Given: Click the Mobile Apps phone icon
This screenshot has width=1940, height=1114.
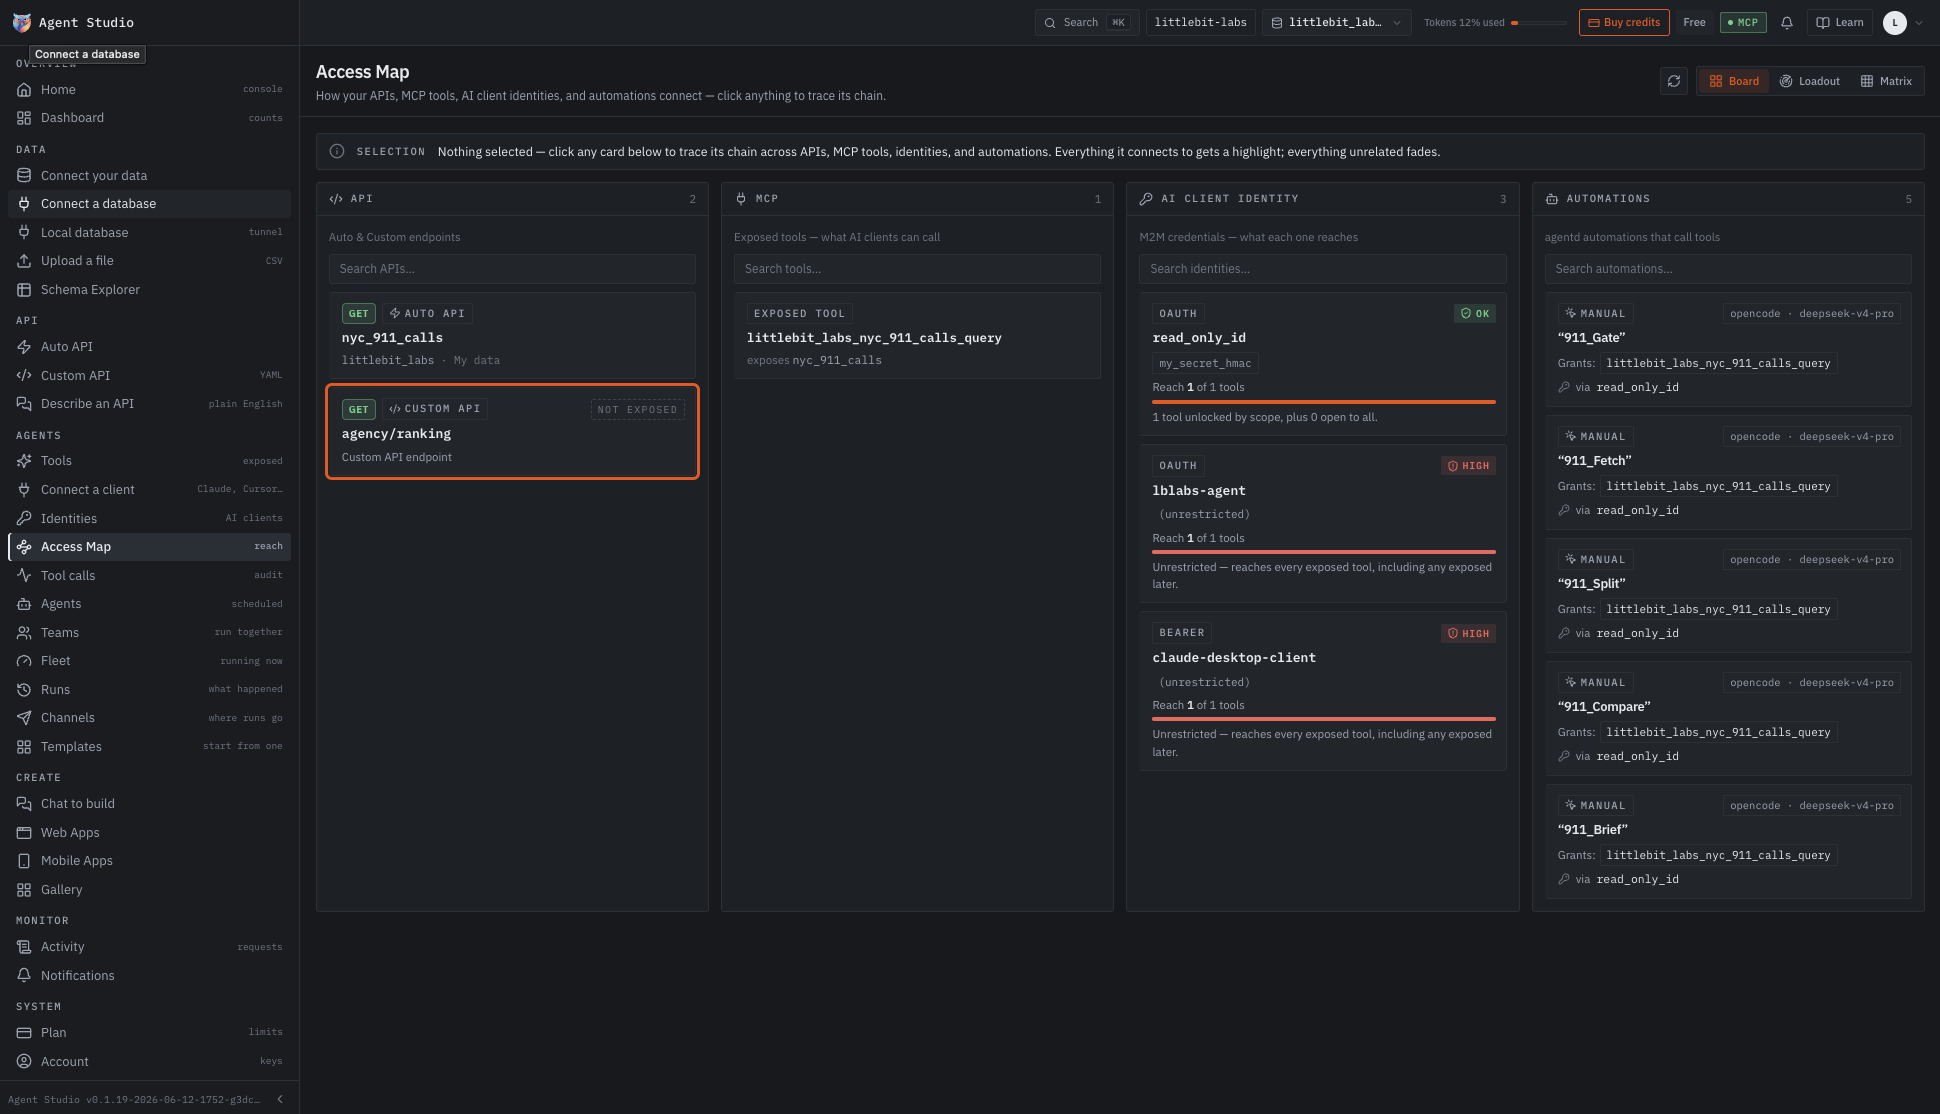Looking at the screenshot, I should pyautogui.click(x=24, y=861).
